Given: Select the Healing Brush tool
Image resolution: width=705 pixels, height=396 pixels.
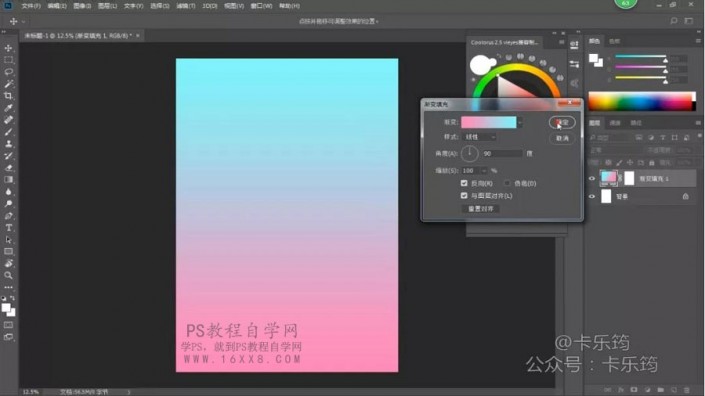Looking at the screenshot, I should tap(9, 120).
